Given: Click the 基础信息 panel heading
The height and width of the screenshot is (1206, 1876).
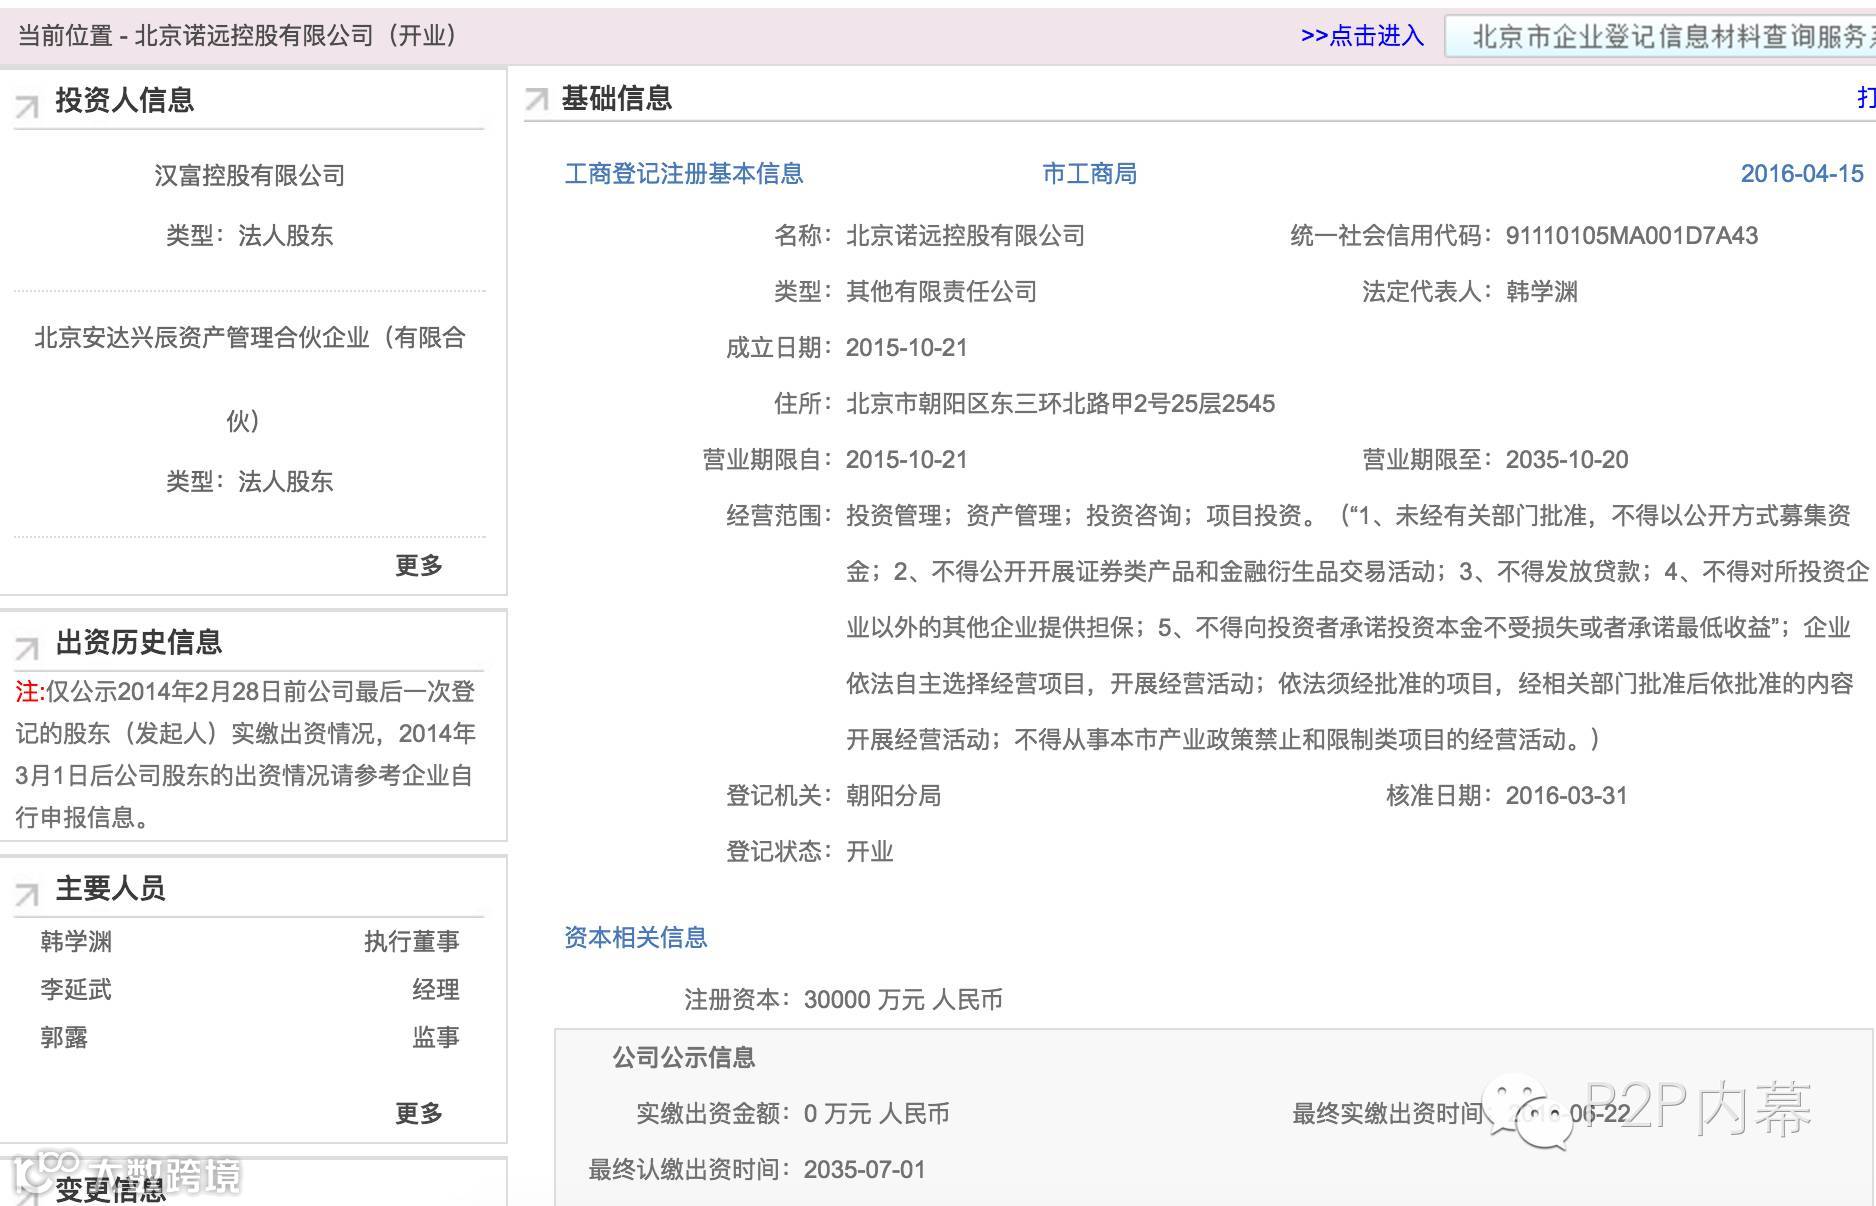Looking at the screenshot, I should tap(616, 98).
